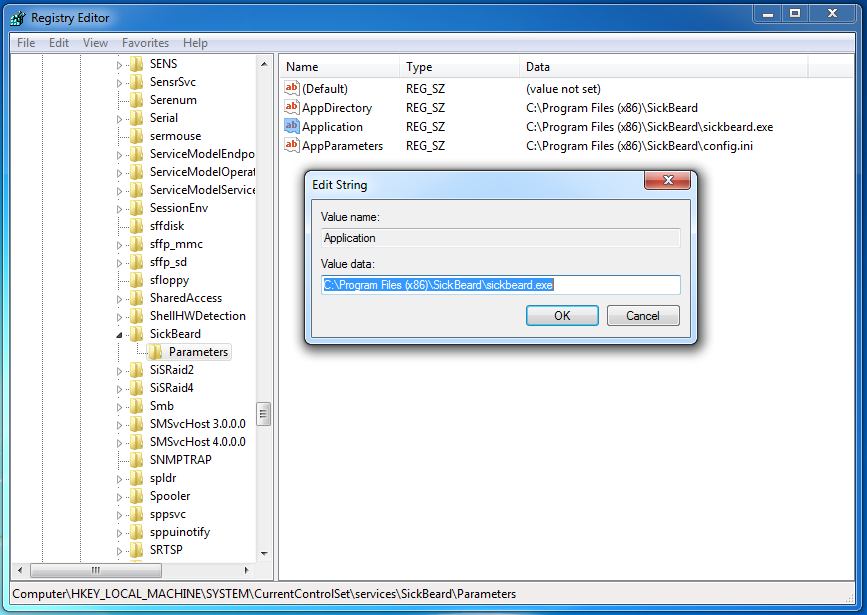Click the sfloppy folder icon

click(137, 280)
